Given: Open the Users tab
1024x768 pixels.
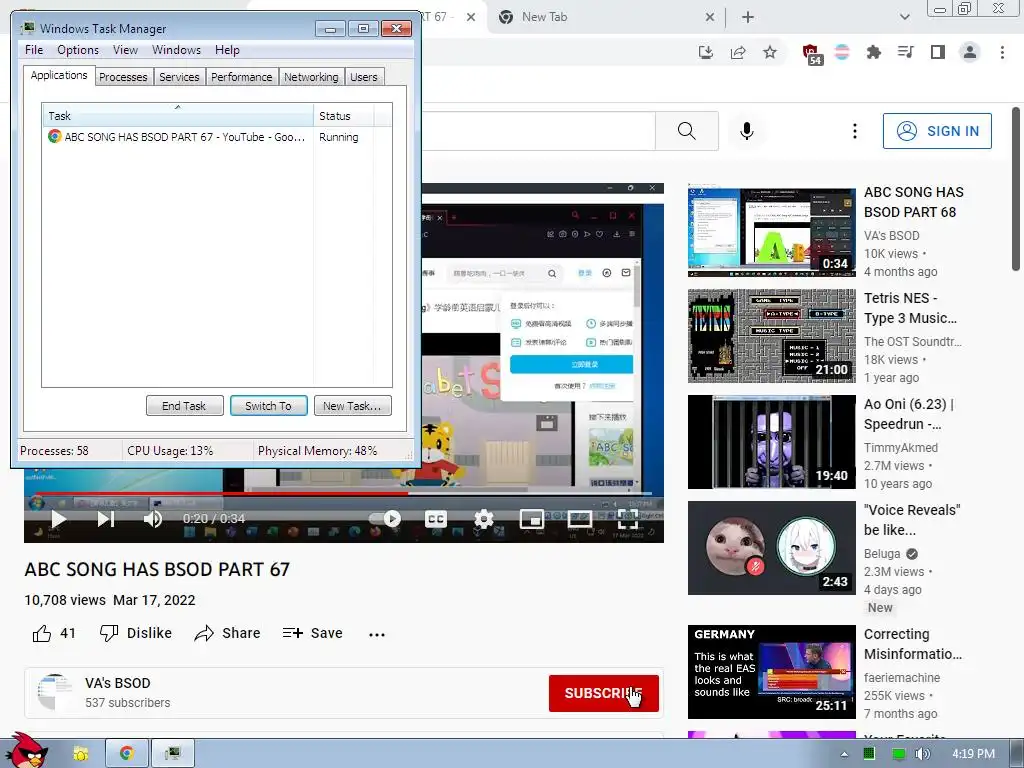Looking at the screenshot, I should [x=364, y=77].
